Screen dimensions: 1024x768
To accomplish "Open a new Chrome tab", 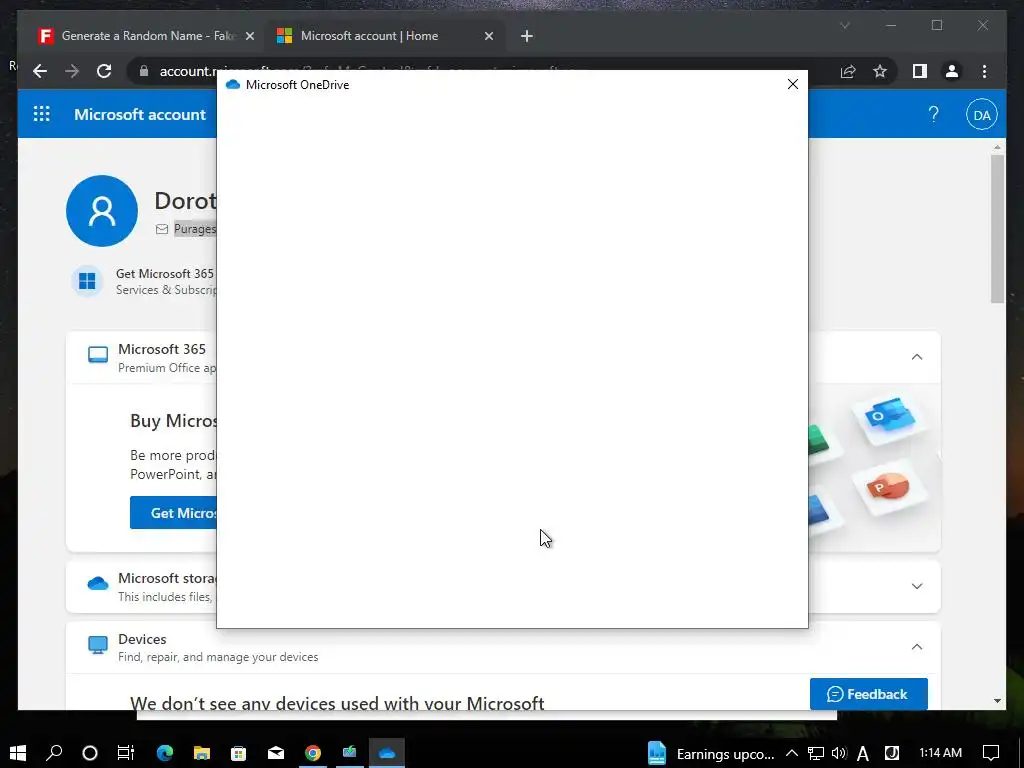I will tap(527, 36).
